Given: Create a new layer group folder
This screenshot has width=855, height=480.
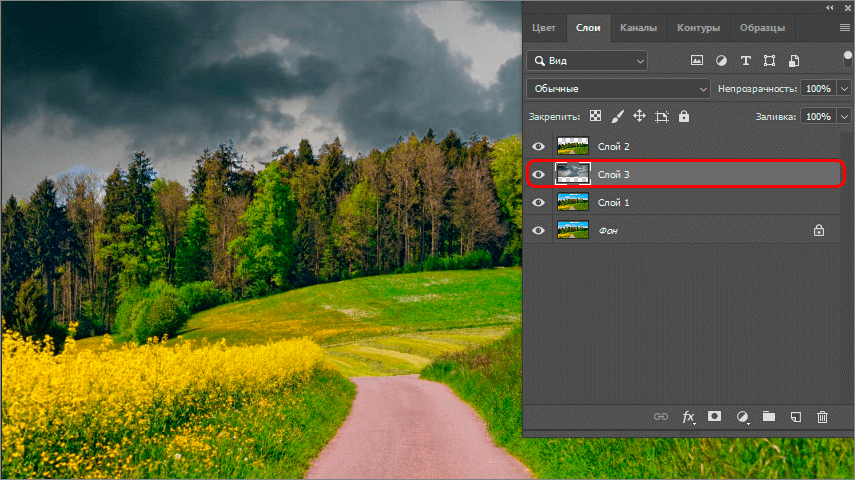Looking at the screenshot, I should coord(769,416).
